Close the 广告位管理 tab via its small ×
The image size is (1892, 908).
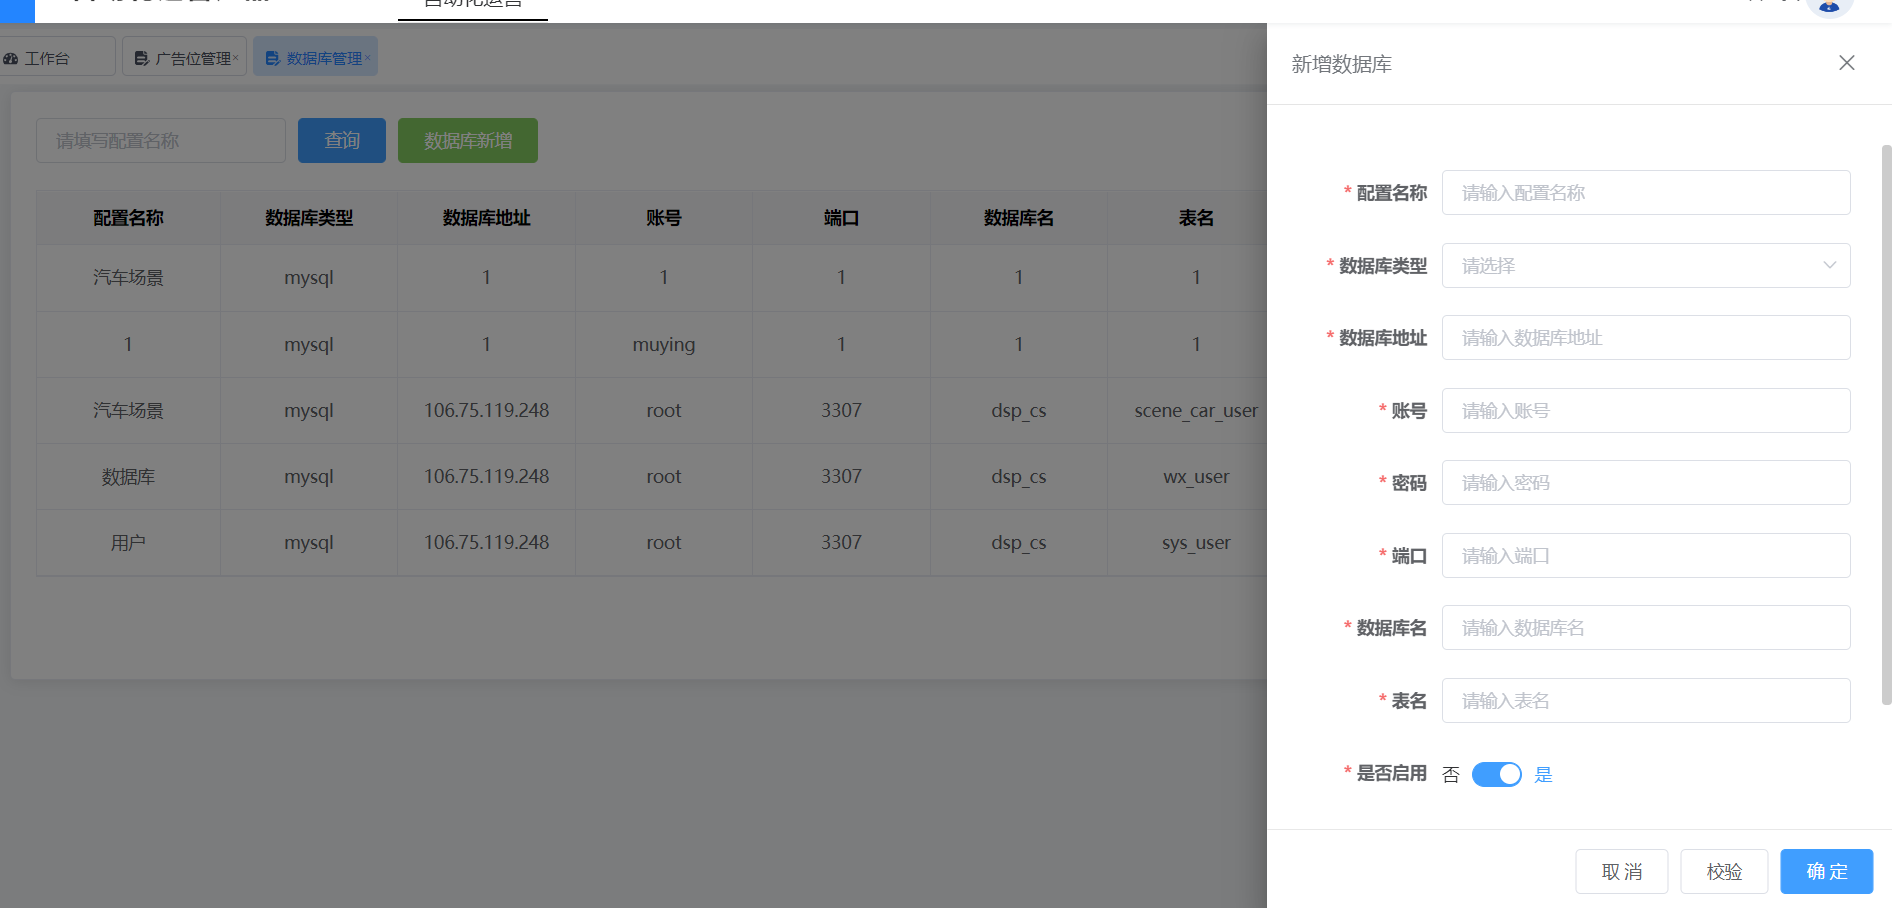pyautogui.click(x=236, y=57)
